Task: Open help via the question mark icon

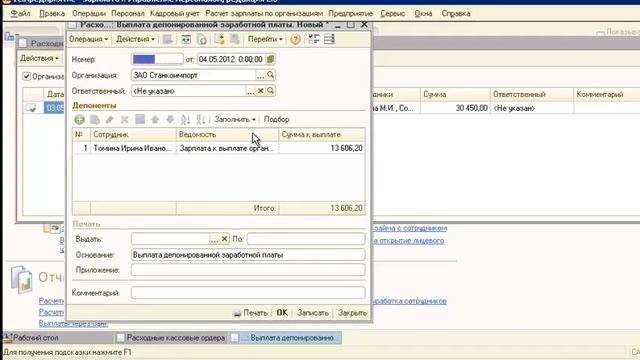Action: [x=296, y=39]
